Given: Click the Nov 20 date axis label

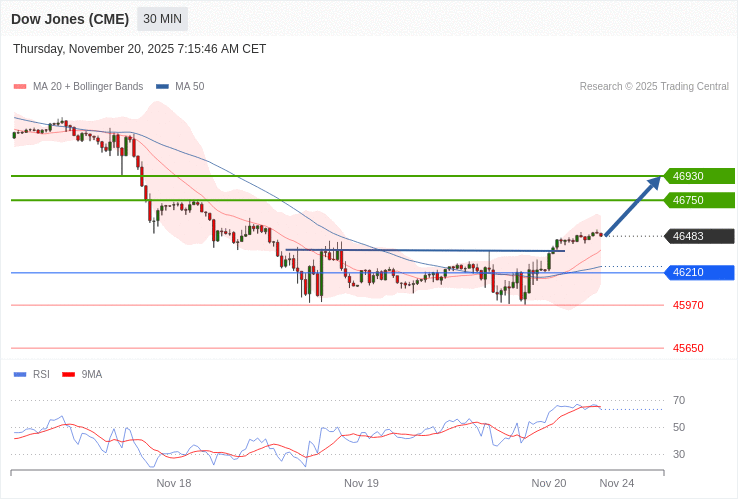Looking at the screenshot, I should pos(549,483).
